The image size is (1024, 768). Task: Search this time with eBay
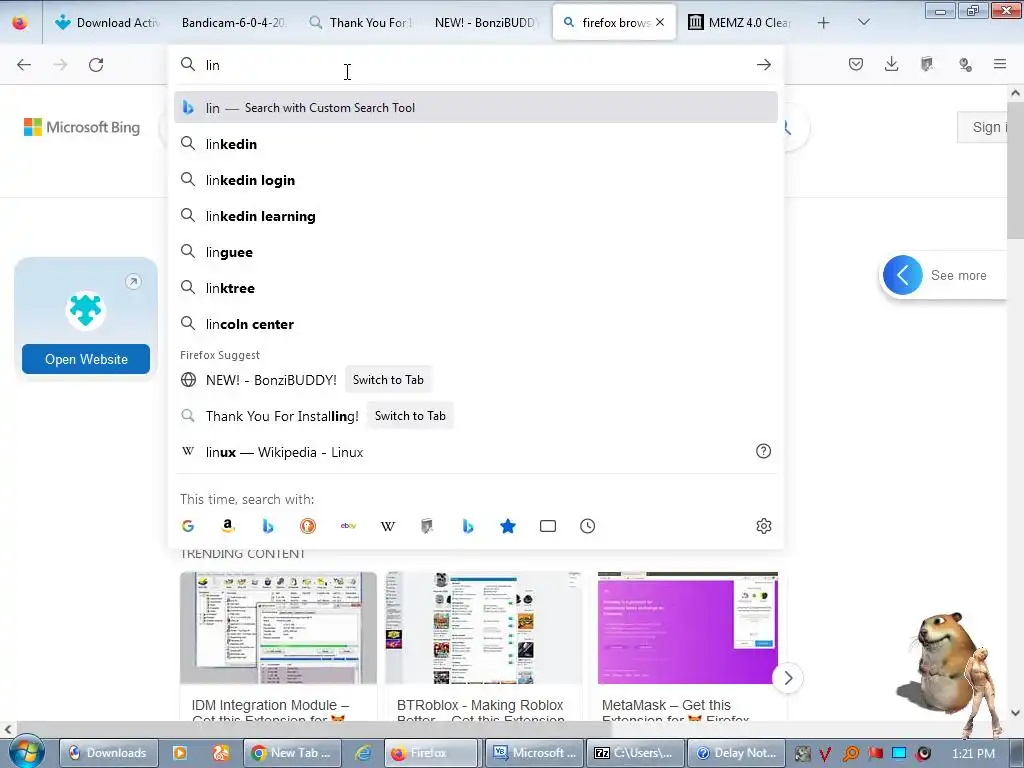click(348, 526)
